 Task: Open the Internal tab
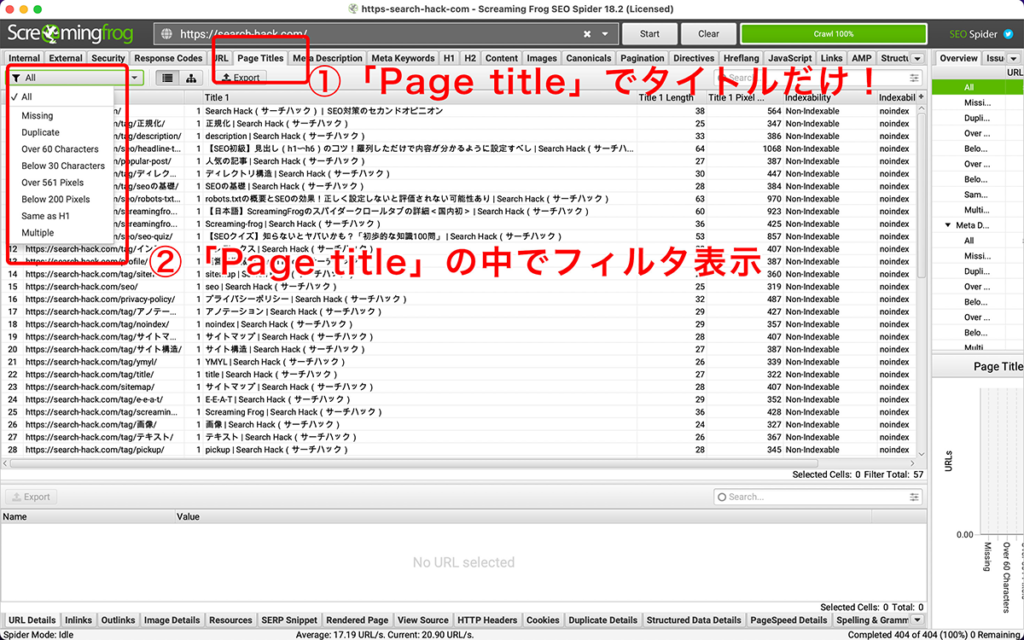[24, 58]
